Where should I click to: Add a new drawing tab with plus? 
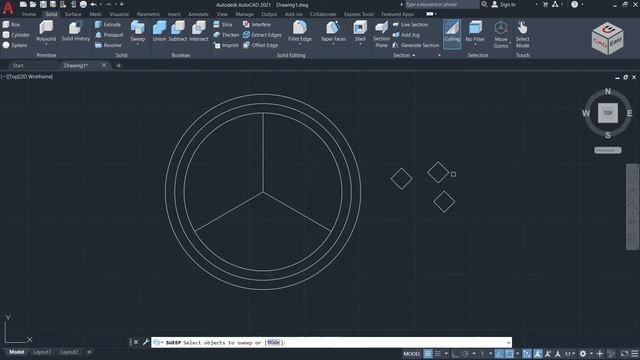coord(119,65)
